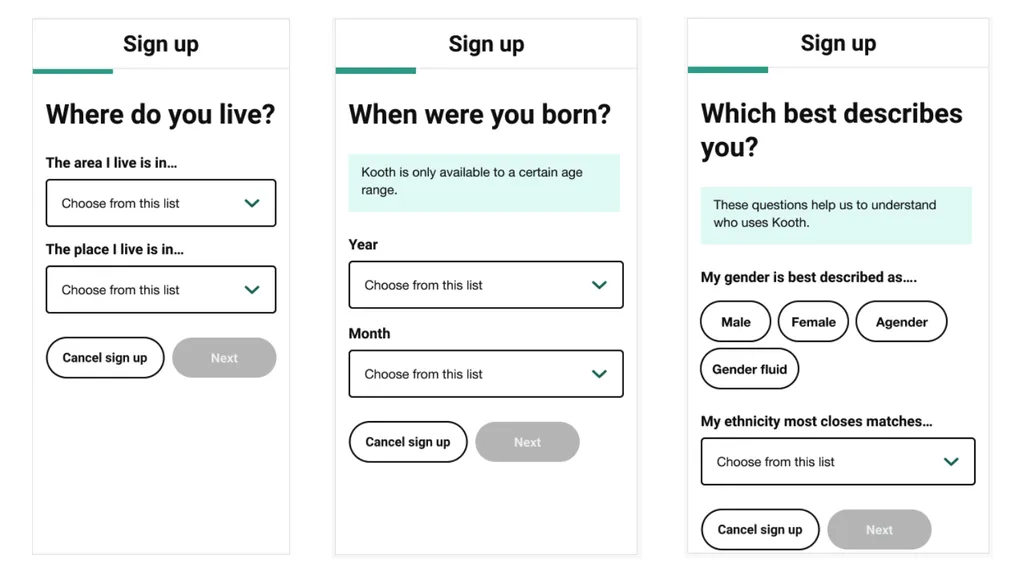The width and height of the screenshot is (1024, 576).
Task: Open 'The area I live is in' list
Action: (x=161, y=203)
